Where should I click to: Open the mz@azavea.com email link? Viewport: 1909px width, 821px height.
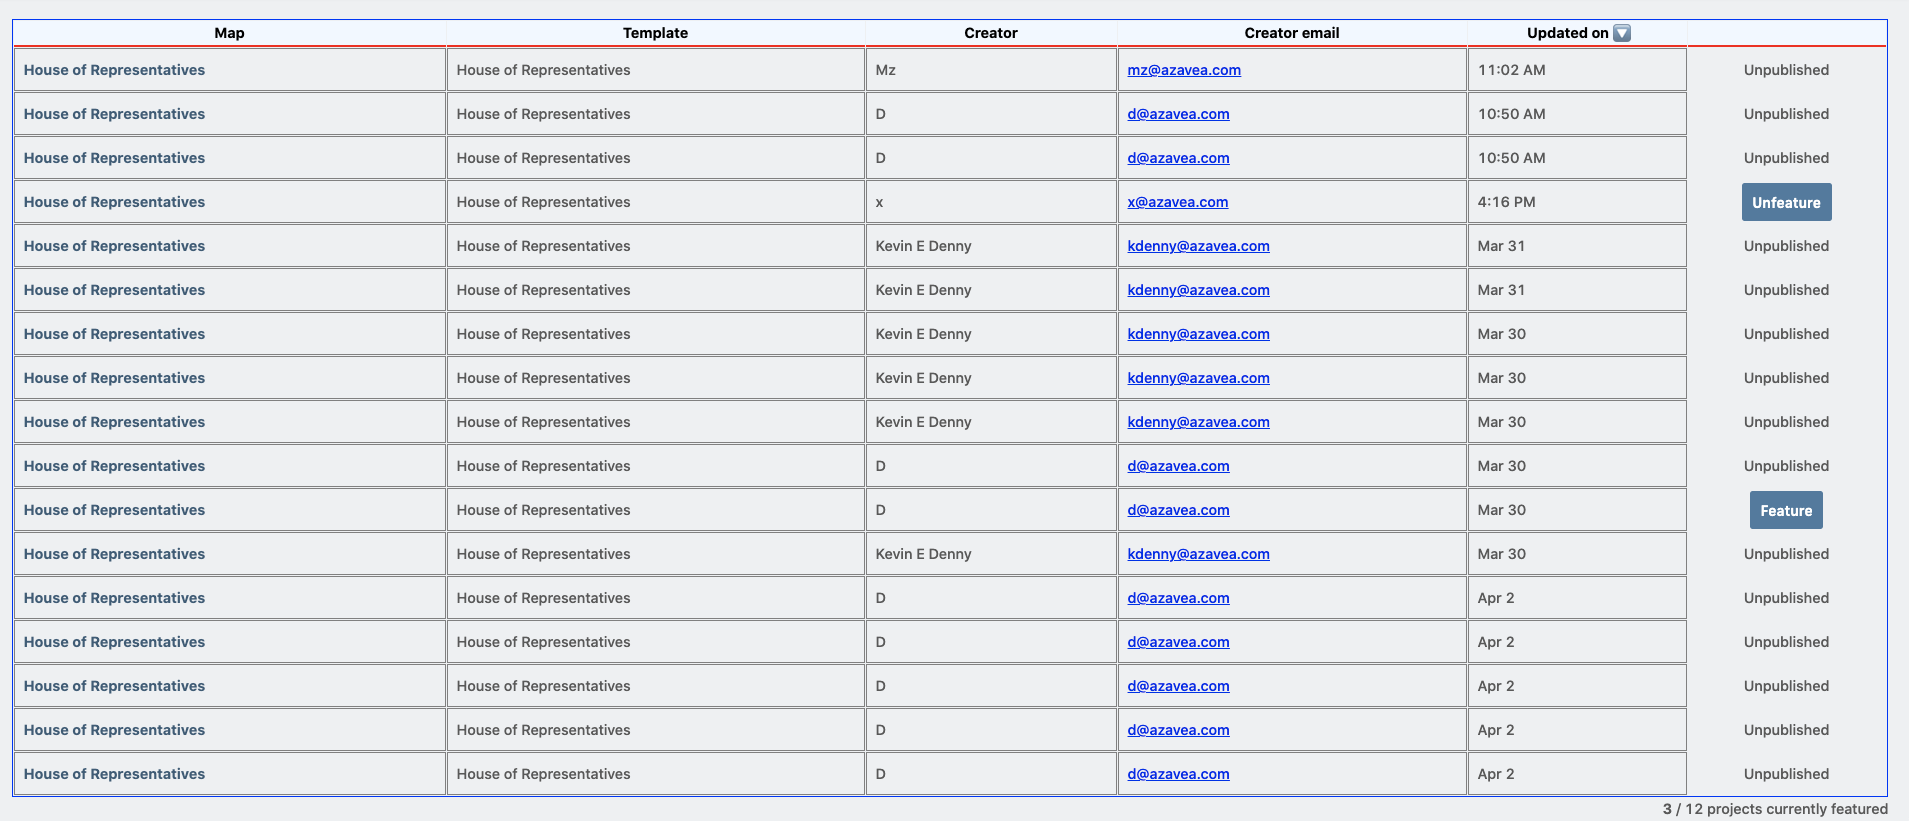[x=1184, y=70]
